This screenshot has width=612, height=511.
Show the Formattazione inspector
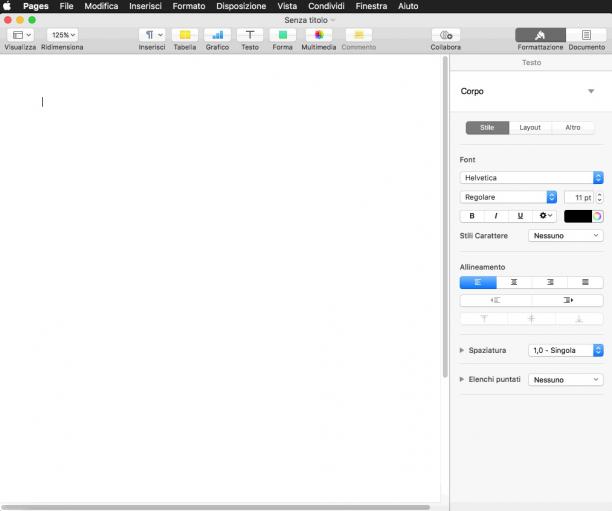tap(540, 35)
